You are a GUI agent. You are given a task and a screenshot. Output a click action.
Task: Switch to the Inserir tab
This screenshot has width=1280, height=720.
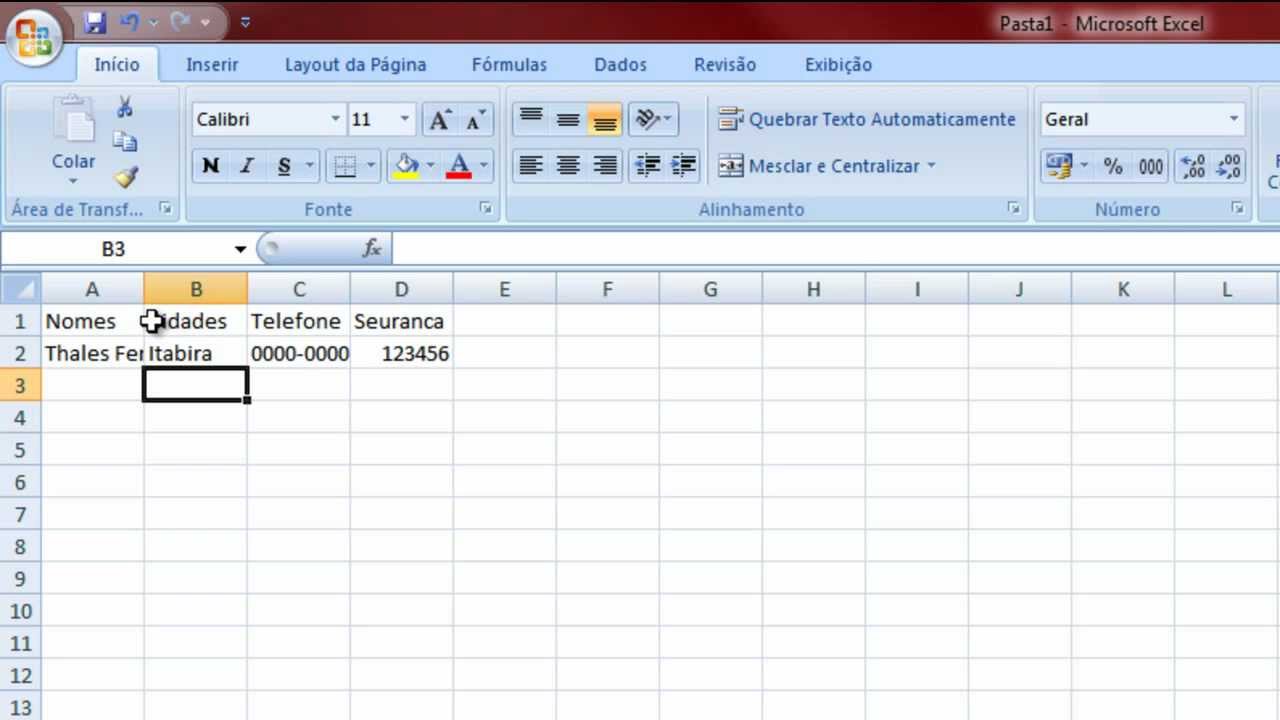pos(212,64)
